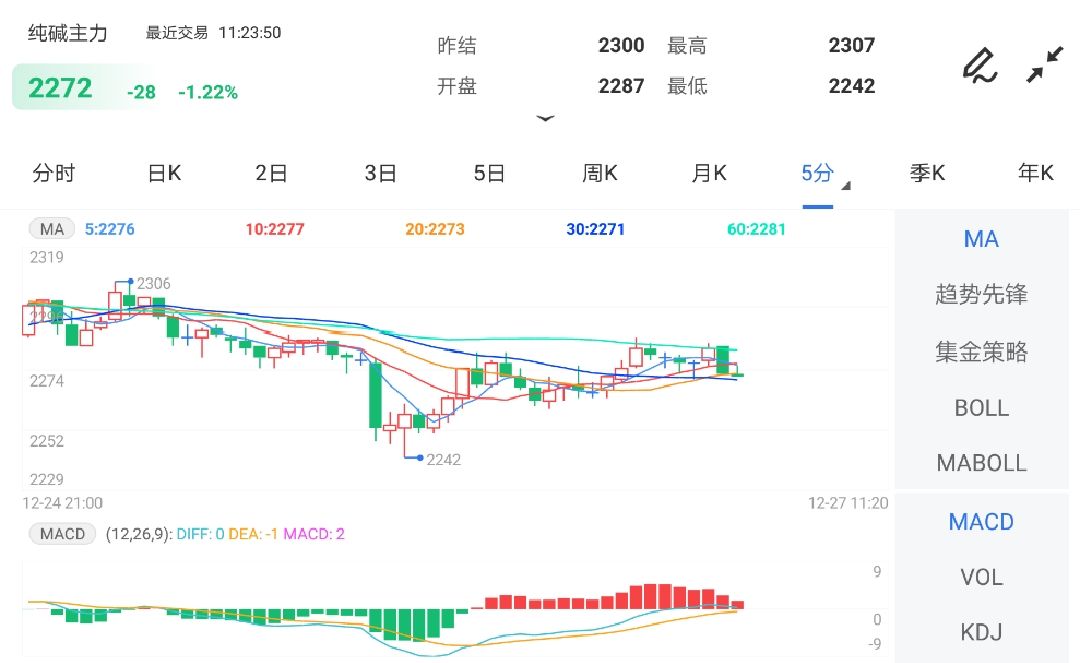The height and width of the screenshot is (663, 1080).
Task: Select the 趋势先锋 indicator
Action: click(981, 295)
